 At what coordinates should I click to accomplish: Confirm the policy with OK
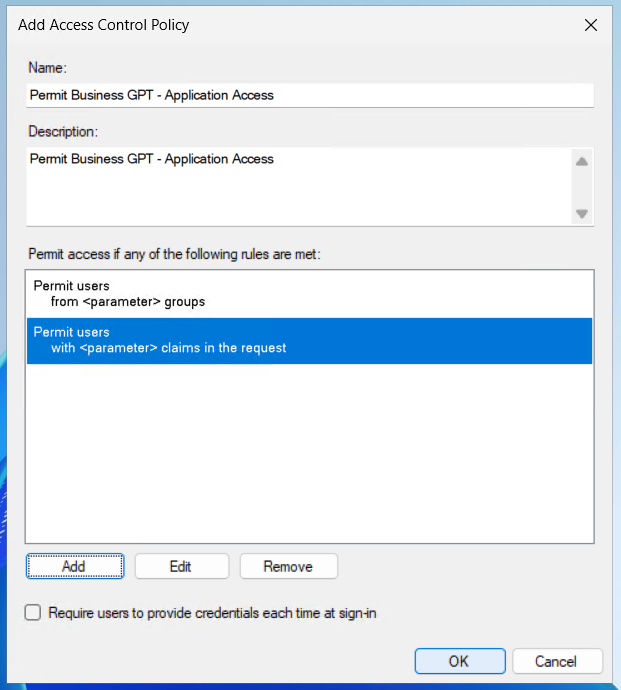460,661
